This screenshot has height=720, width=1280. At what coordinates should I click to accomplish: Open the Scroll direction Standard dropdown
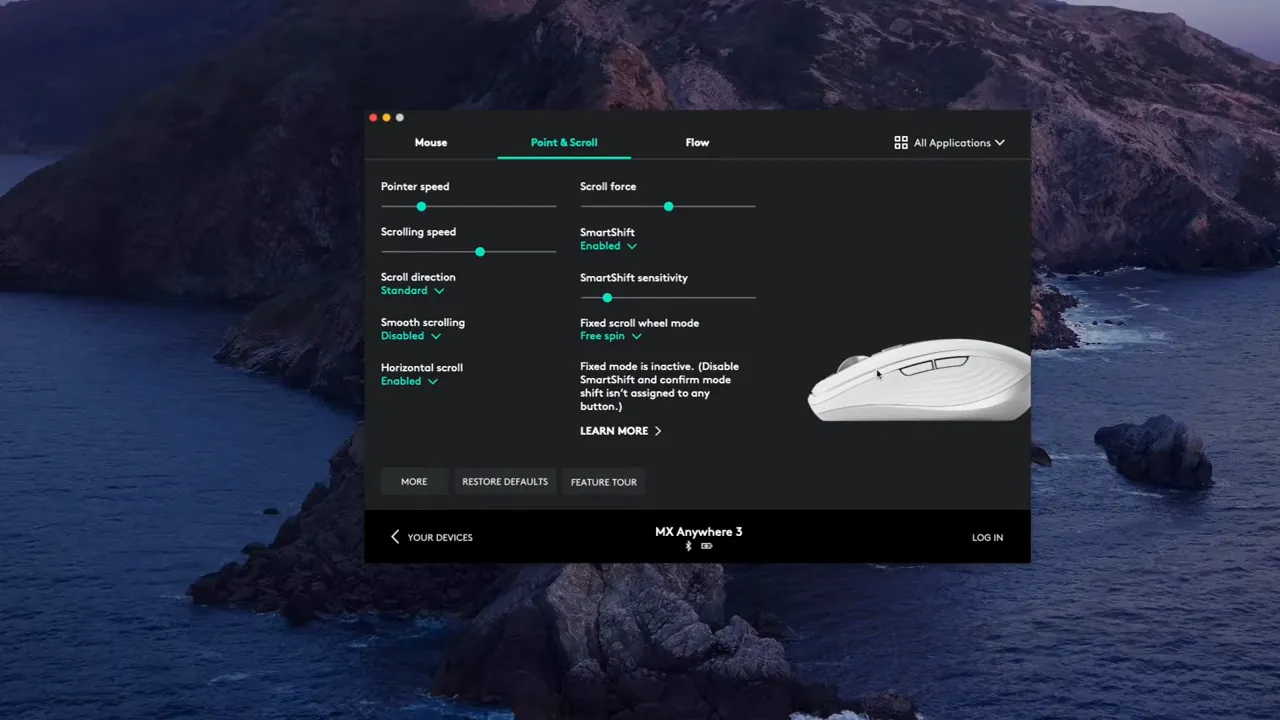(x=412, y=291)
